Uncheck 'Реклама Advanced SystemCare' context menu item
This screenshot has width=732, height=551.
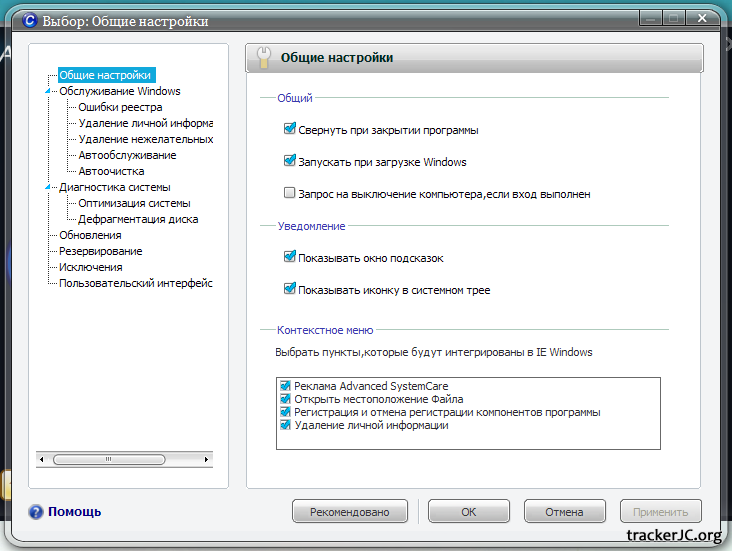(286, 386)
